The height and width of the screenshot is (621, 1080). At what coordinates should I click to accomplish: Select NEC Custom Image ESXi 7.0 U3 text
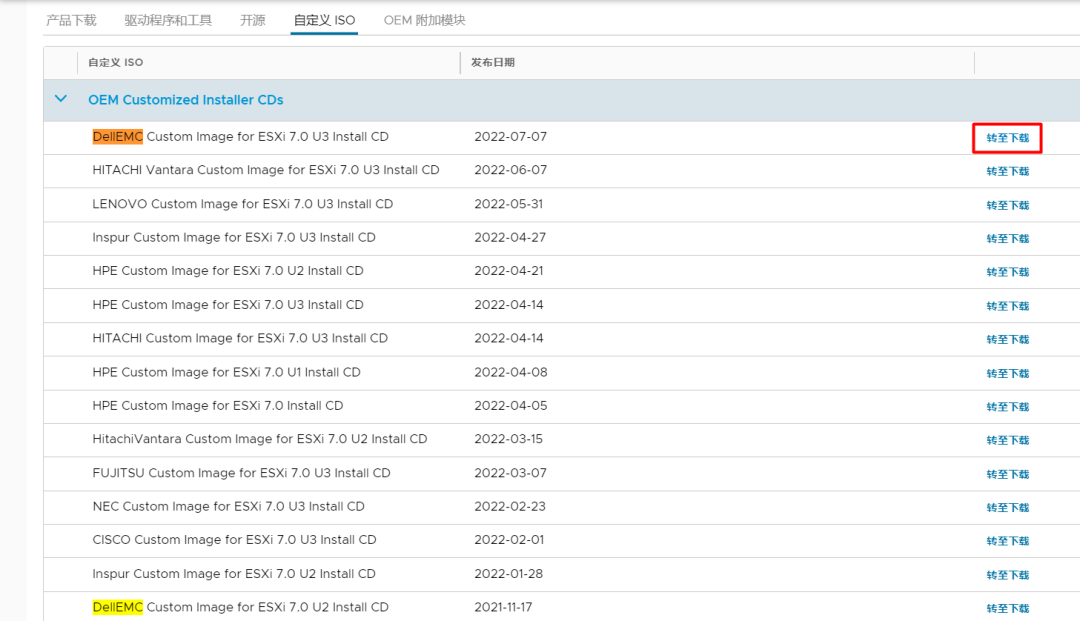tap(229, 506)
